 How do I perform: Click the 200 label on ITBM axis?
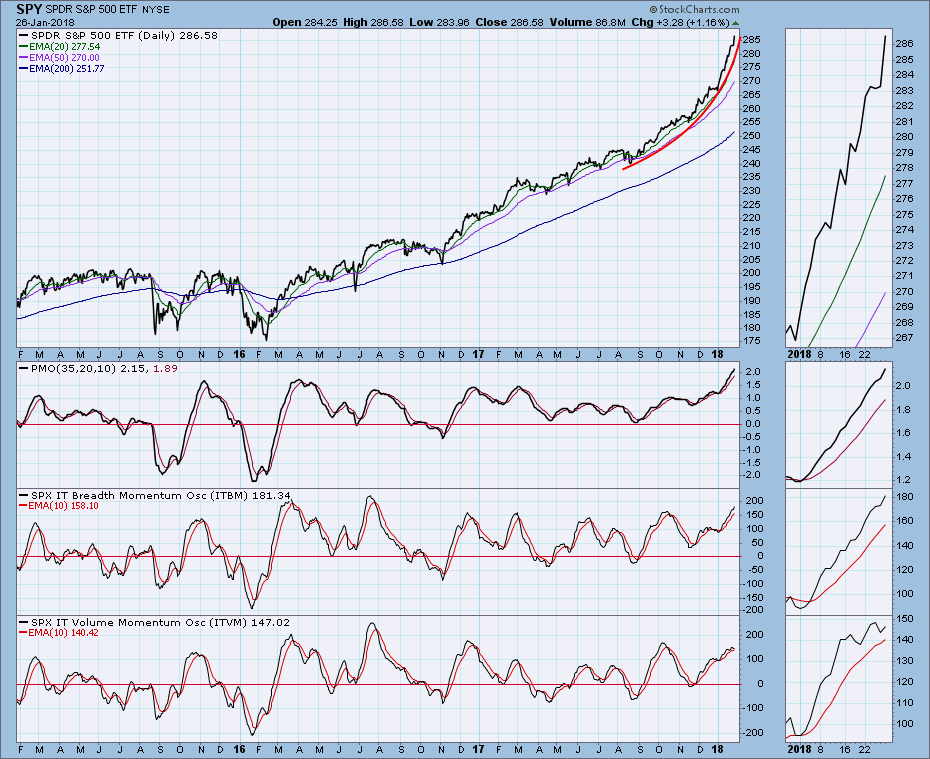point(754,501)
